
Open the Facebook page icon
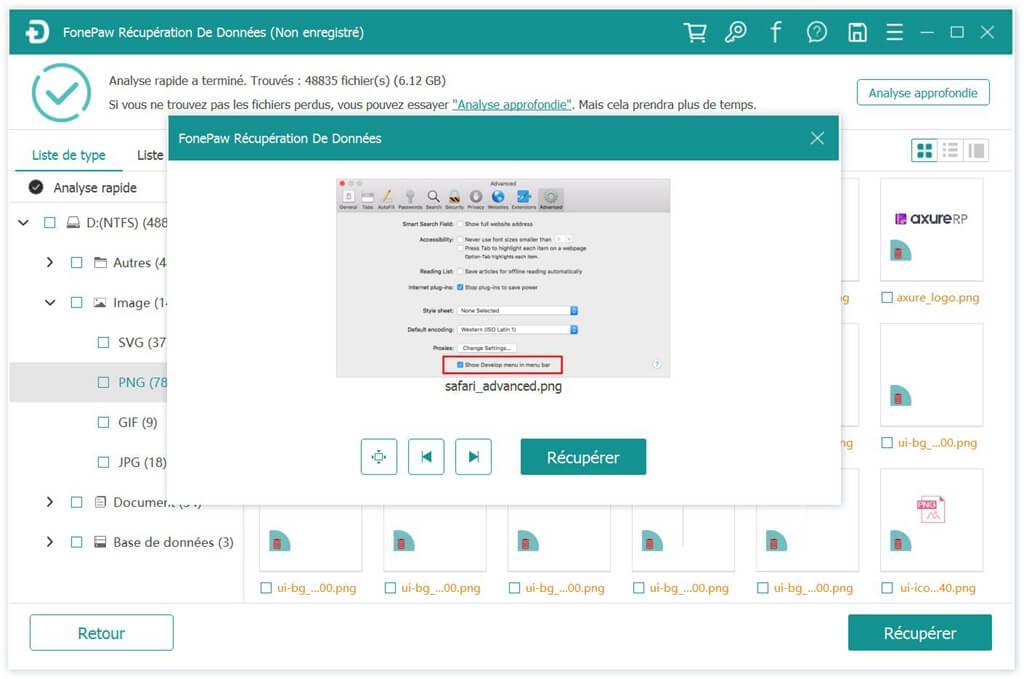click(776, 32)
